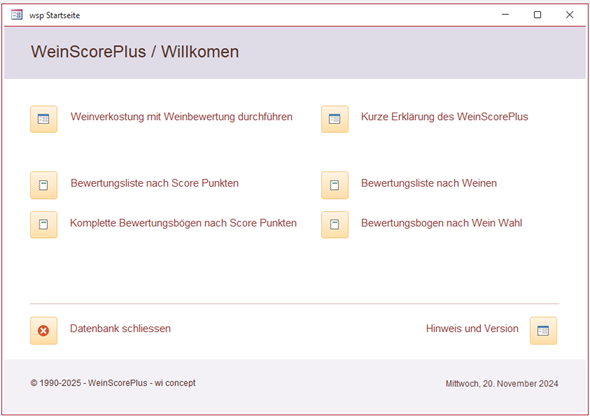Select the Bewertungsliste nach Score Punkten text
Screen dimensions: 590x416
tap(155, 183)
